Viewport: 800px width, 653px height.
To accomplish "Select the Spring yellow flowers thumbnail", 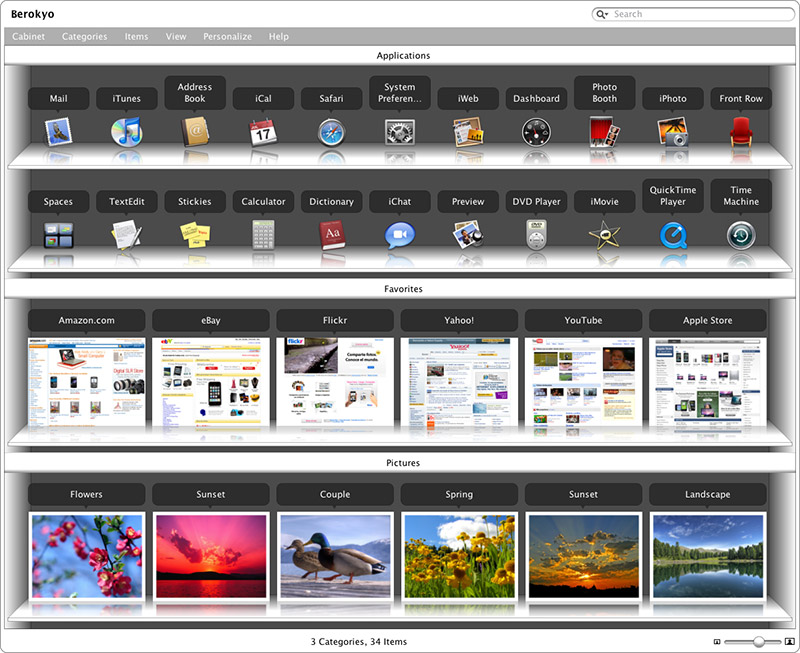I will point(459,556).
